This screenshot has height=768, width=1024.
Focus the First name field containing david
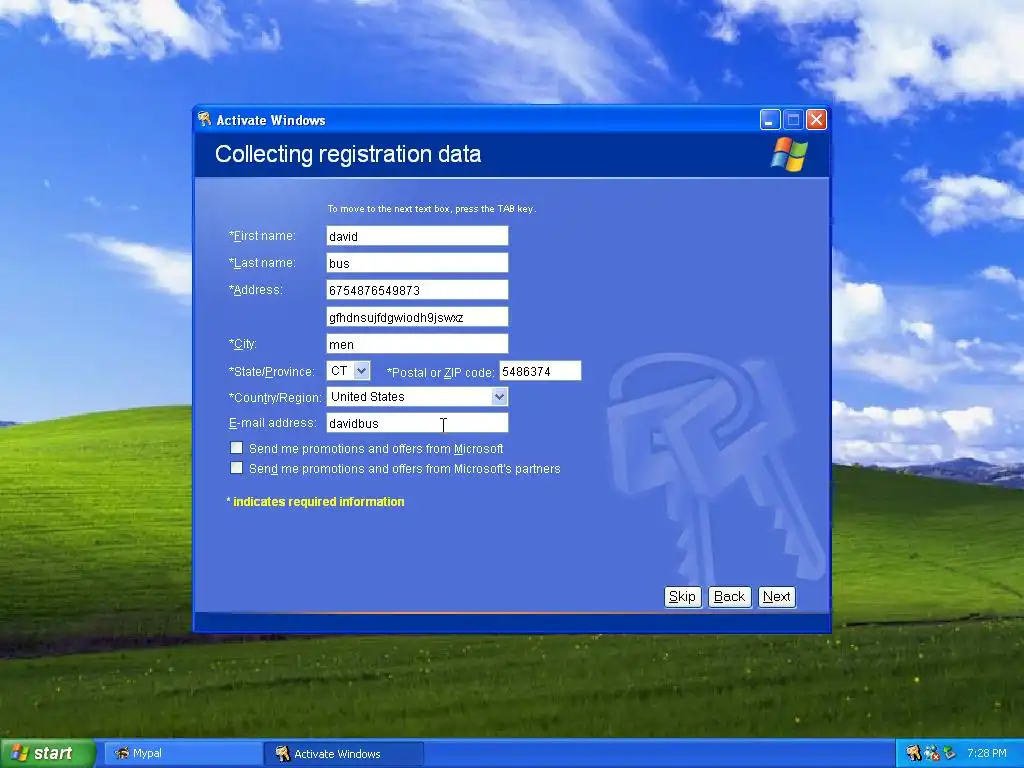point(417,236)
